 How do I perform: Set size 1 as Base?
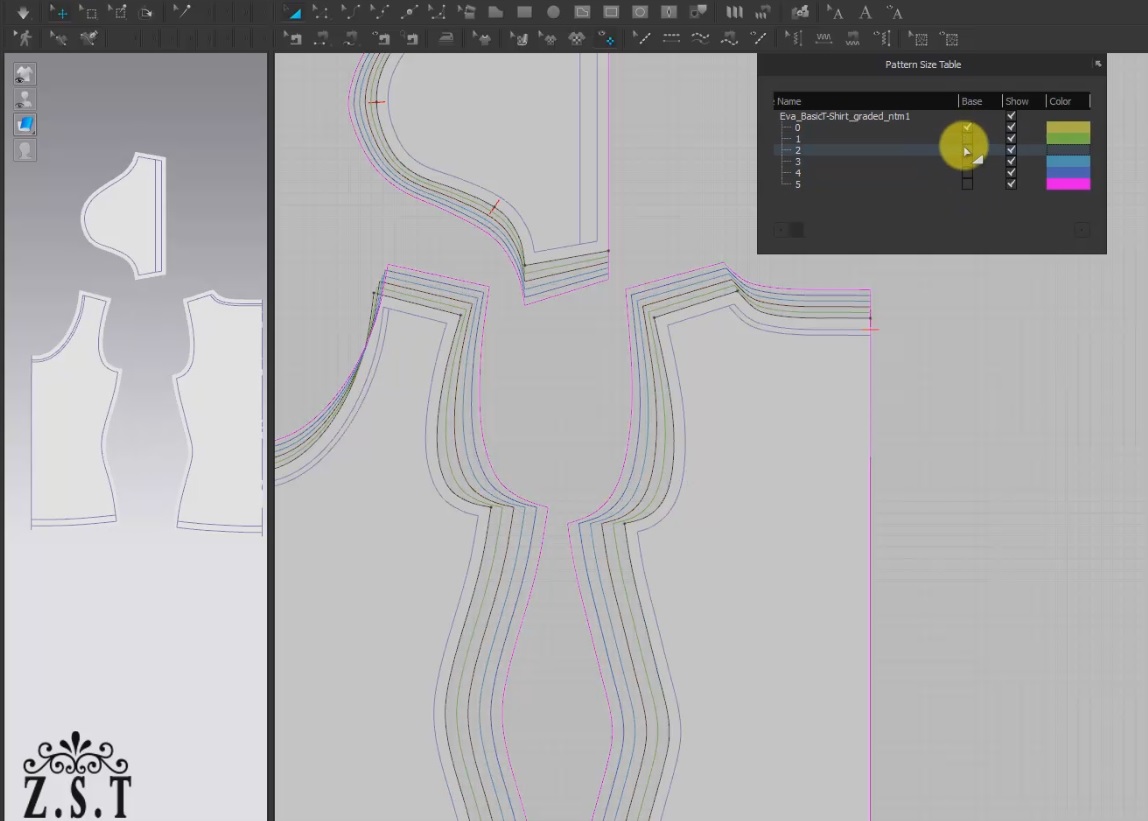tap(967, 138)
